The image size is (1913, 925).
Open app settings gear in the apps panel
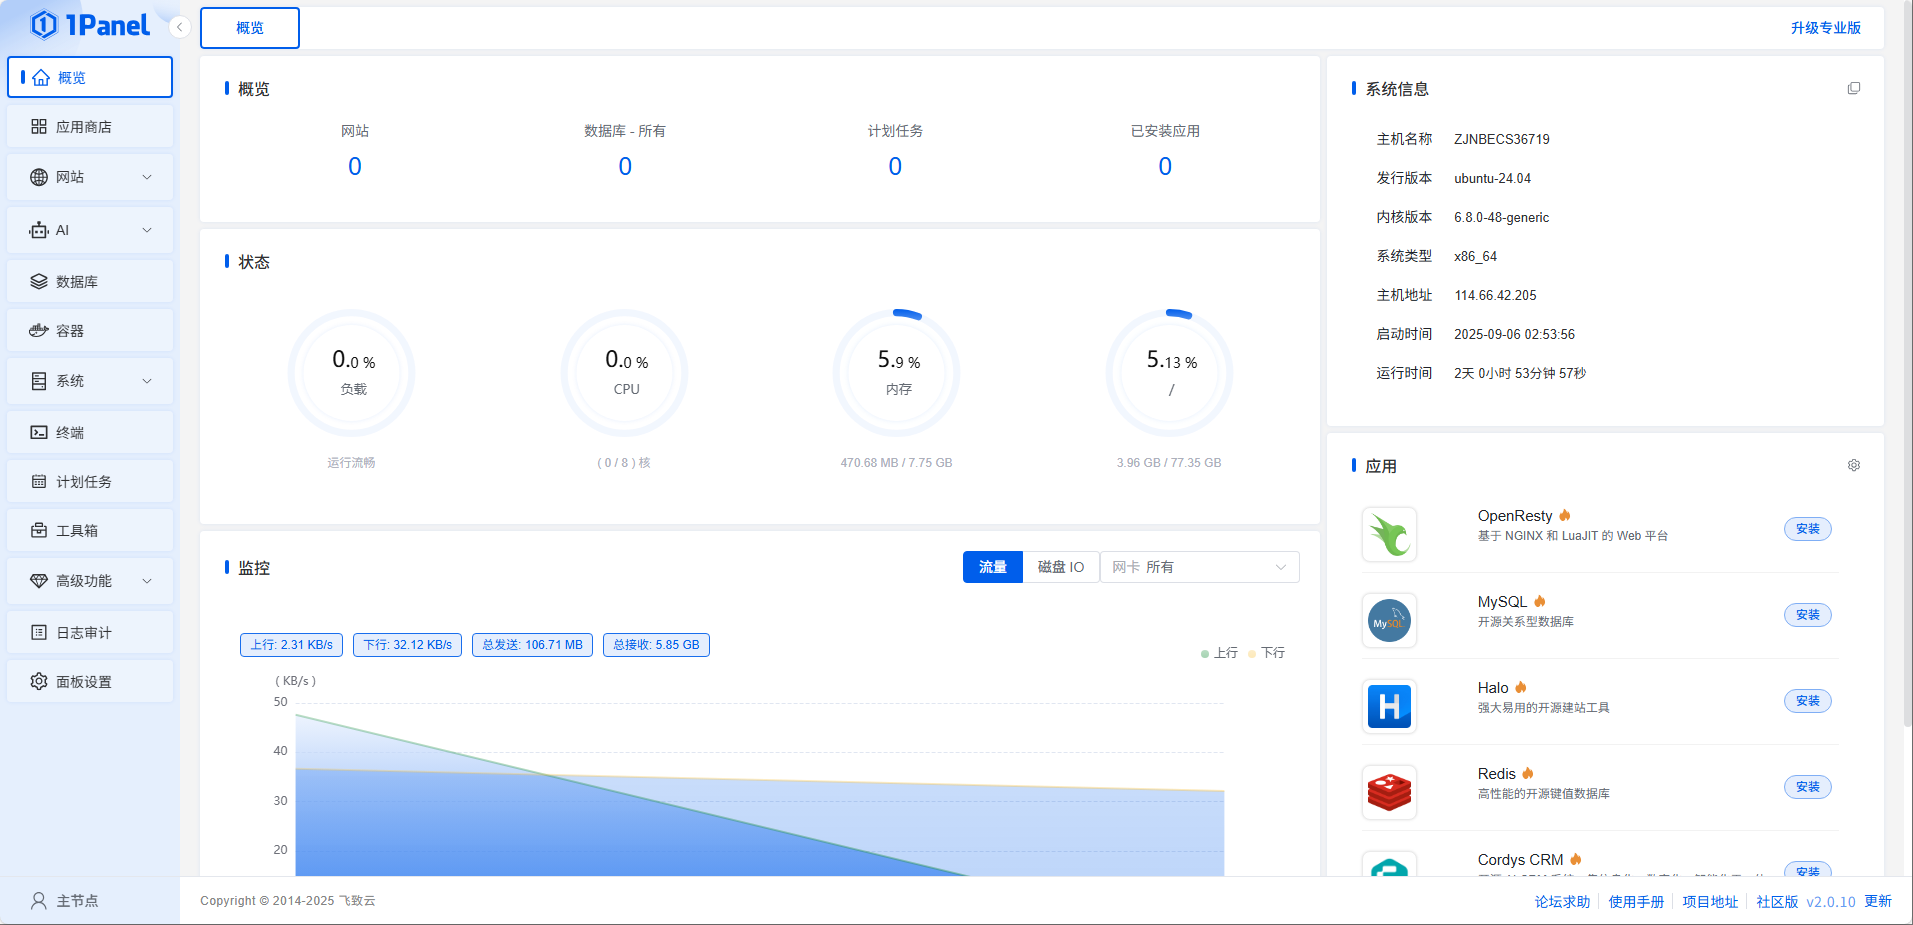[1853, 466]
